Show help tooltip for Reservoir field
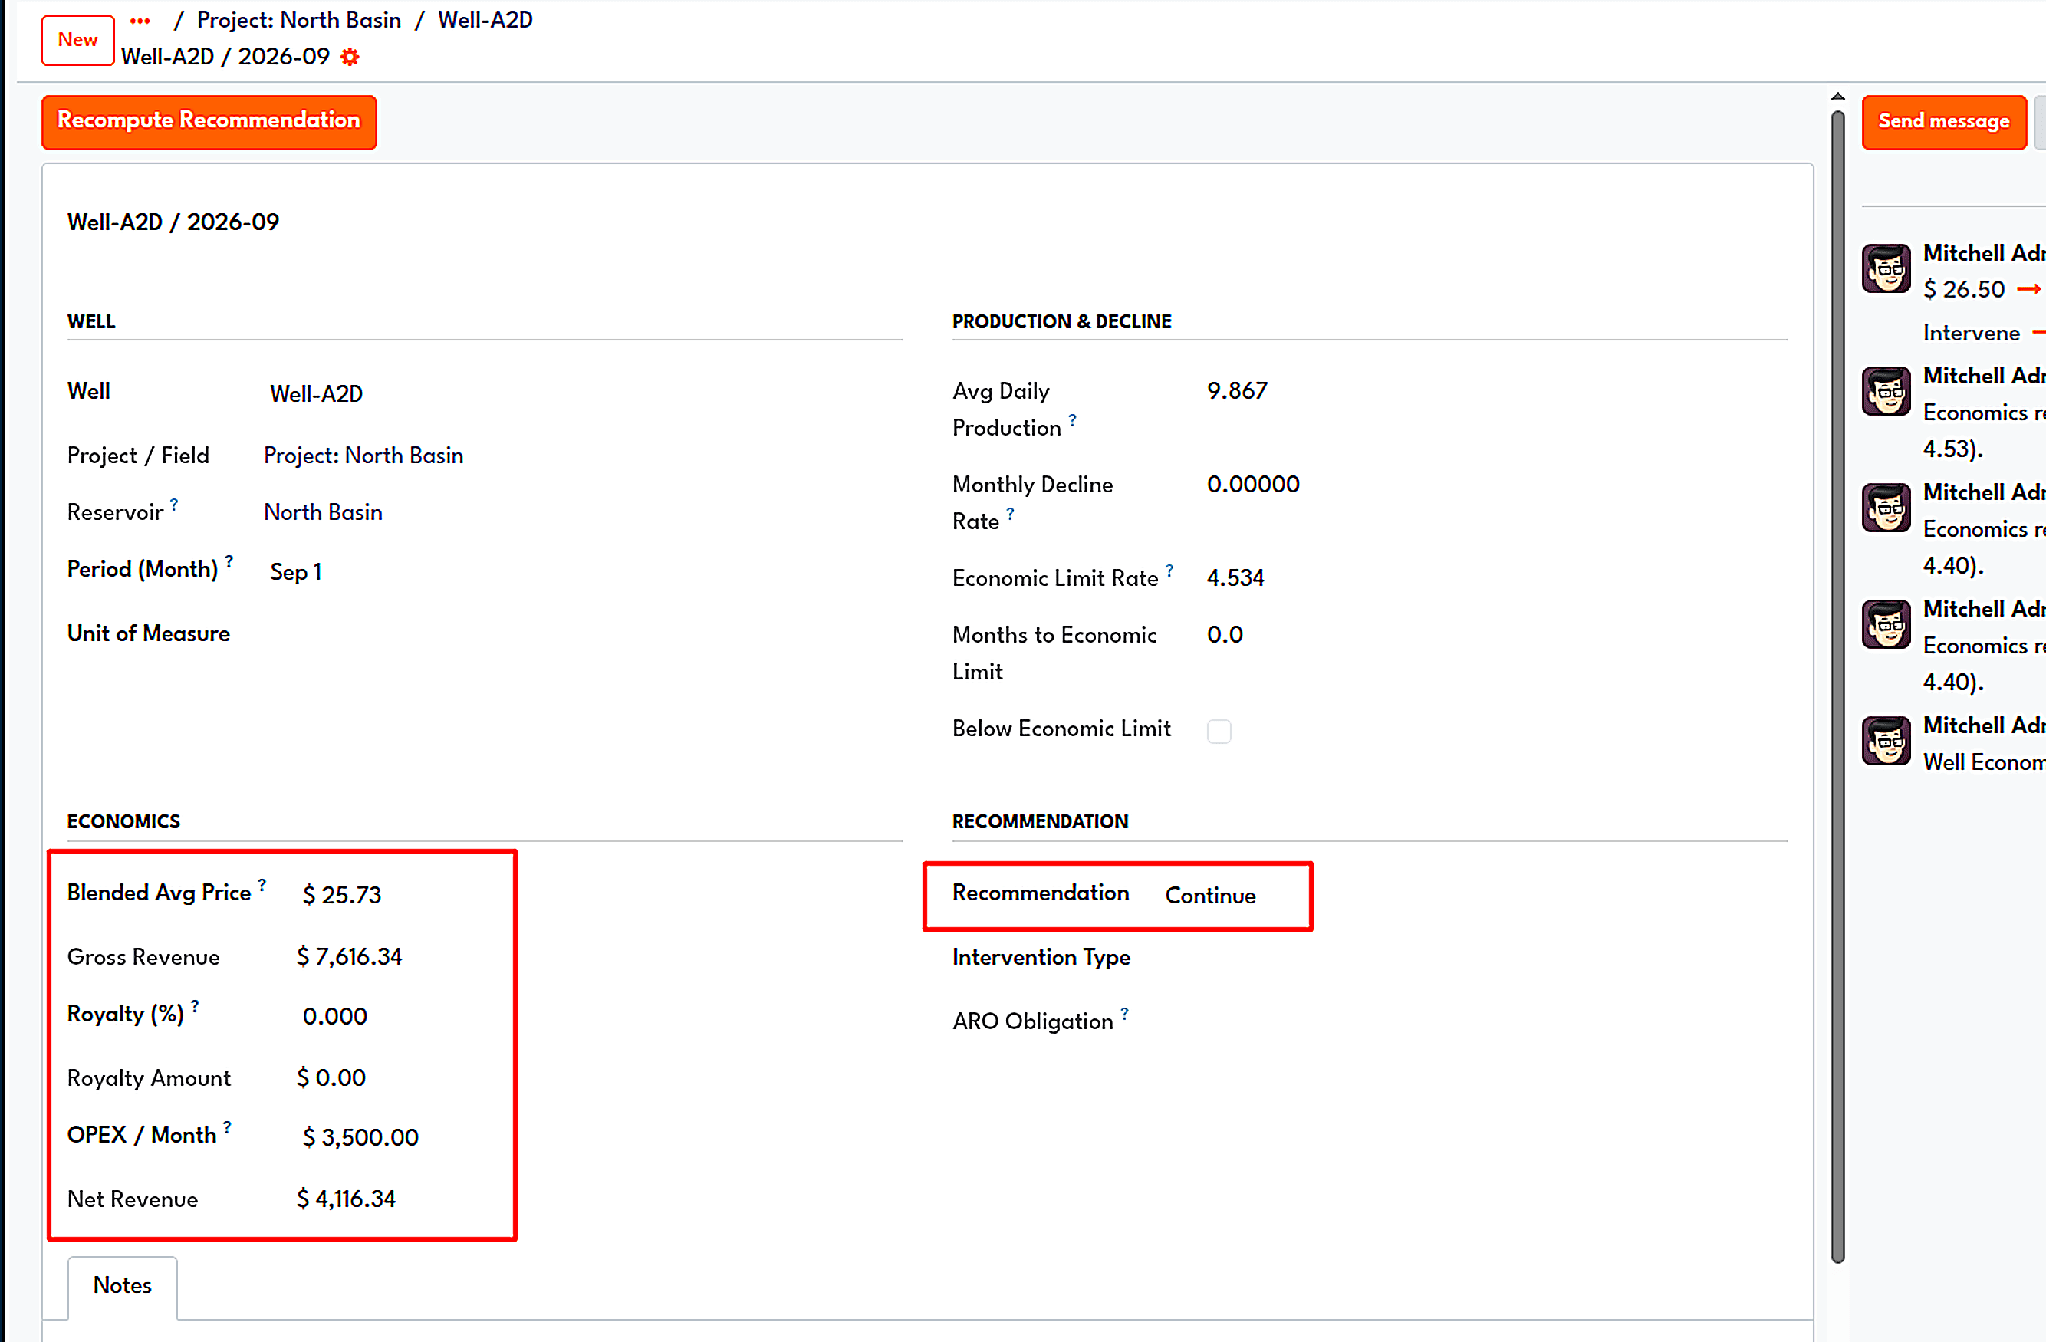Viewport: 2046px width, 1342px height. coord(174,504)
